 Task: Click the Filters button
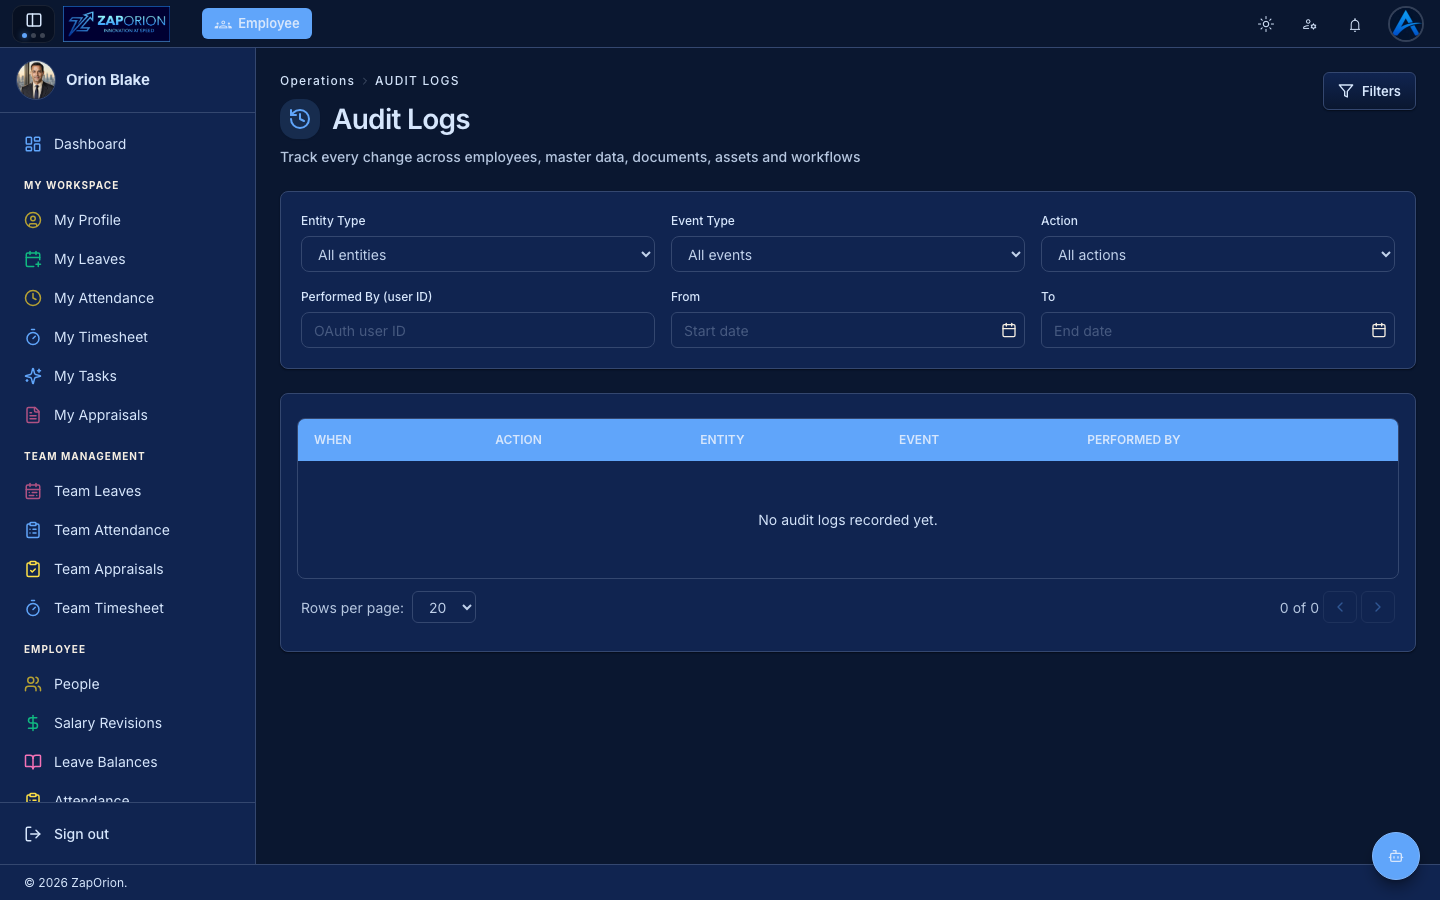pyautogui.click(x=1369, y=91)
